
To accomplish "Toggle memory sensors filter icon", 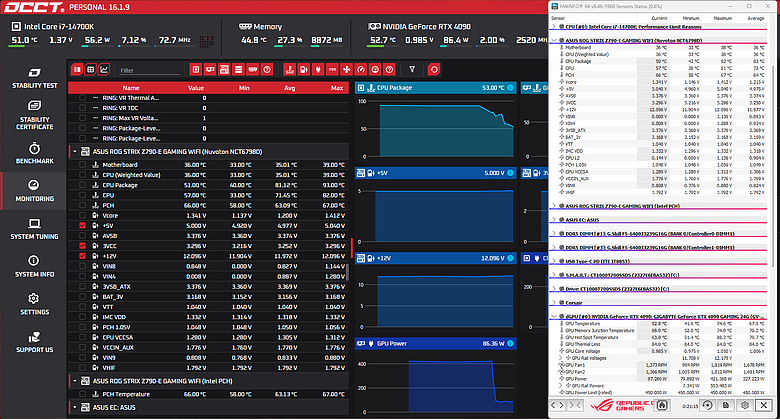I will (253, 70).
